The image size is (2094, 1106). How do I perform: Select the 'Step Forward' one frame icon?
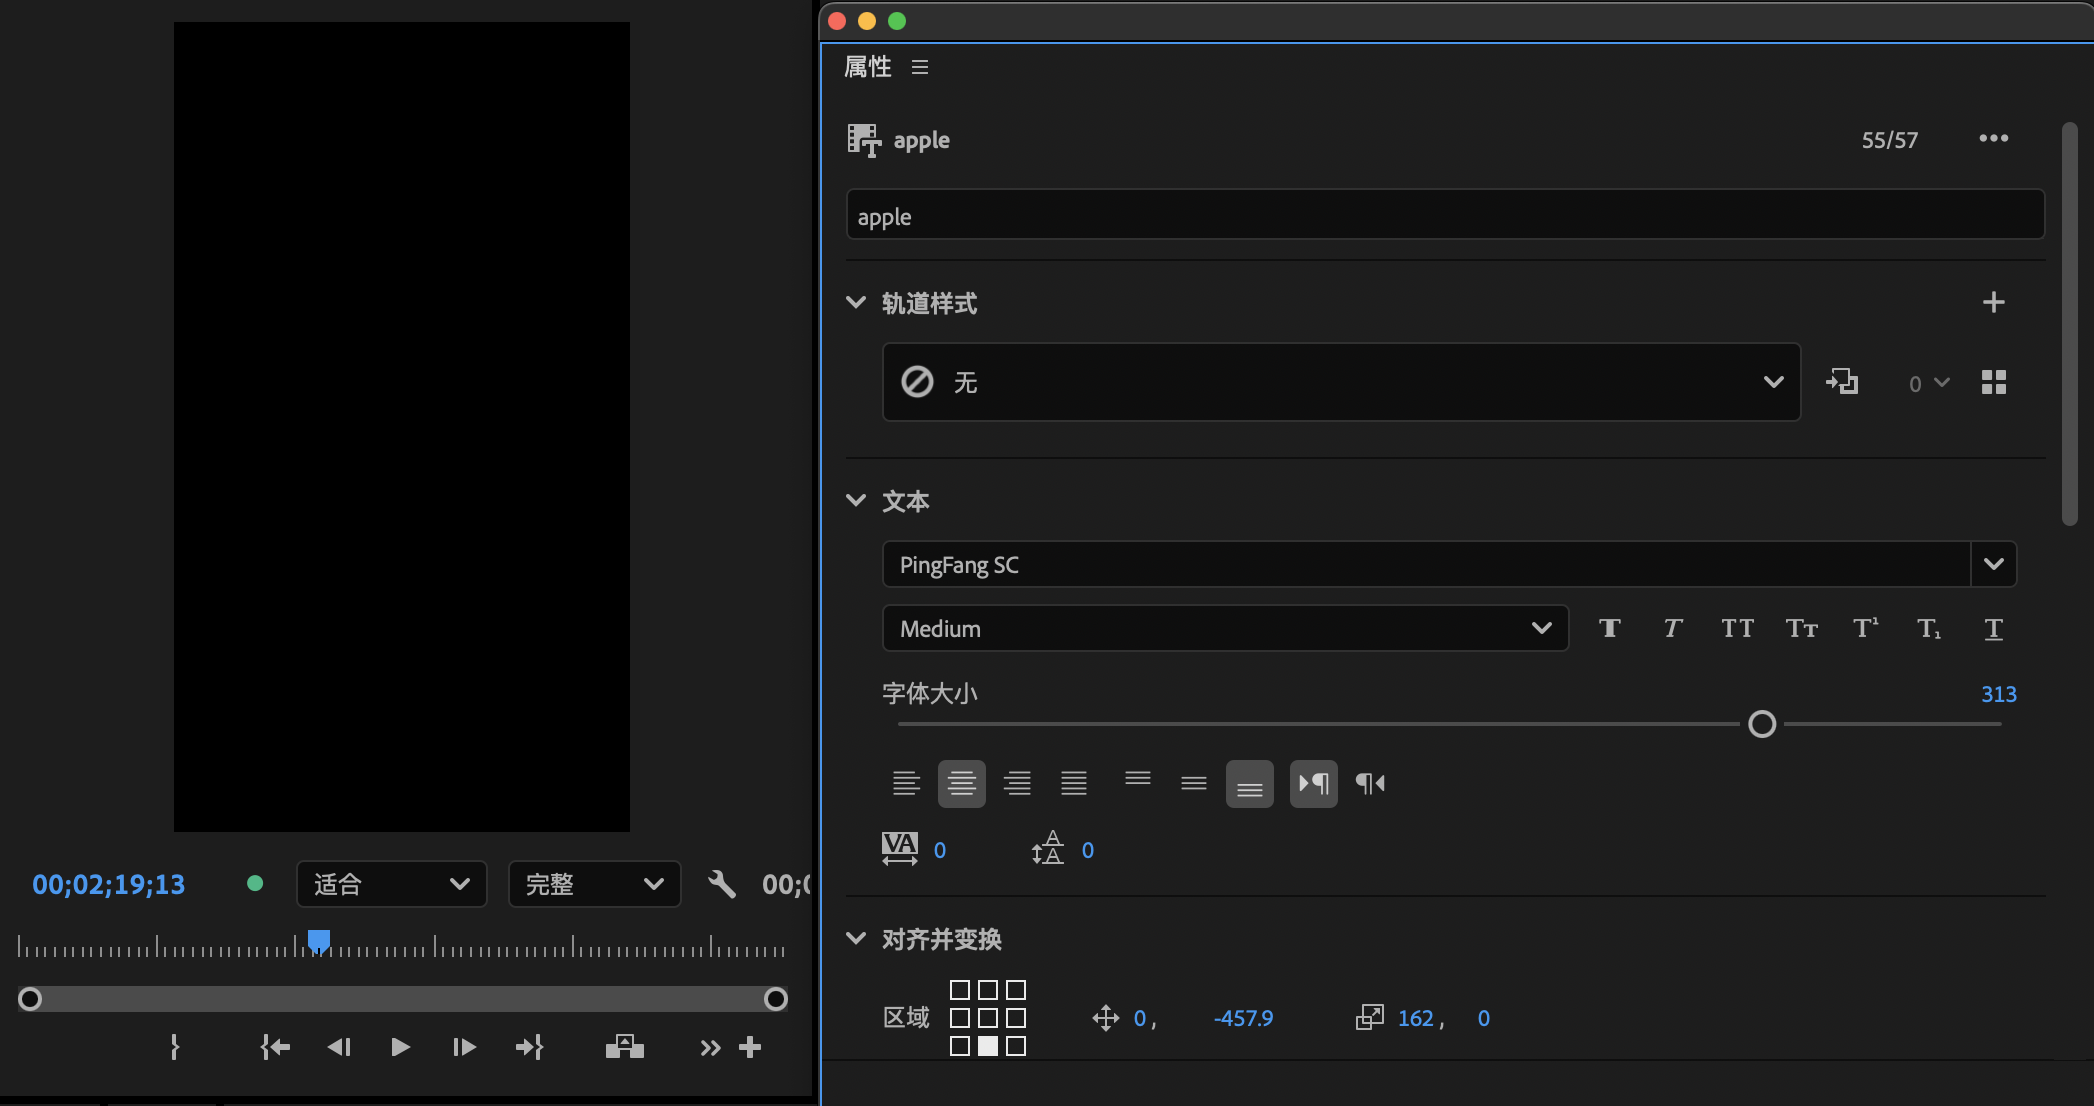463,1047
